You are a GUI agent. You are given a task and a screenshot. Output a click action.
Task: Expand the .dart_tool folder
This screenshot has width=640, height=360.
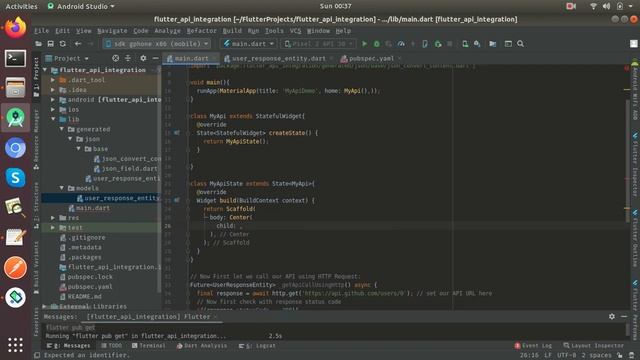53,80
